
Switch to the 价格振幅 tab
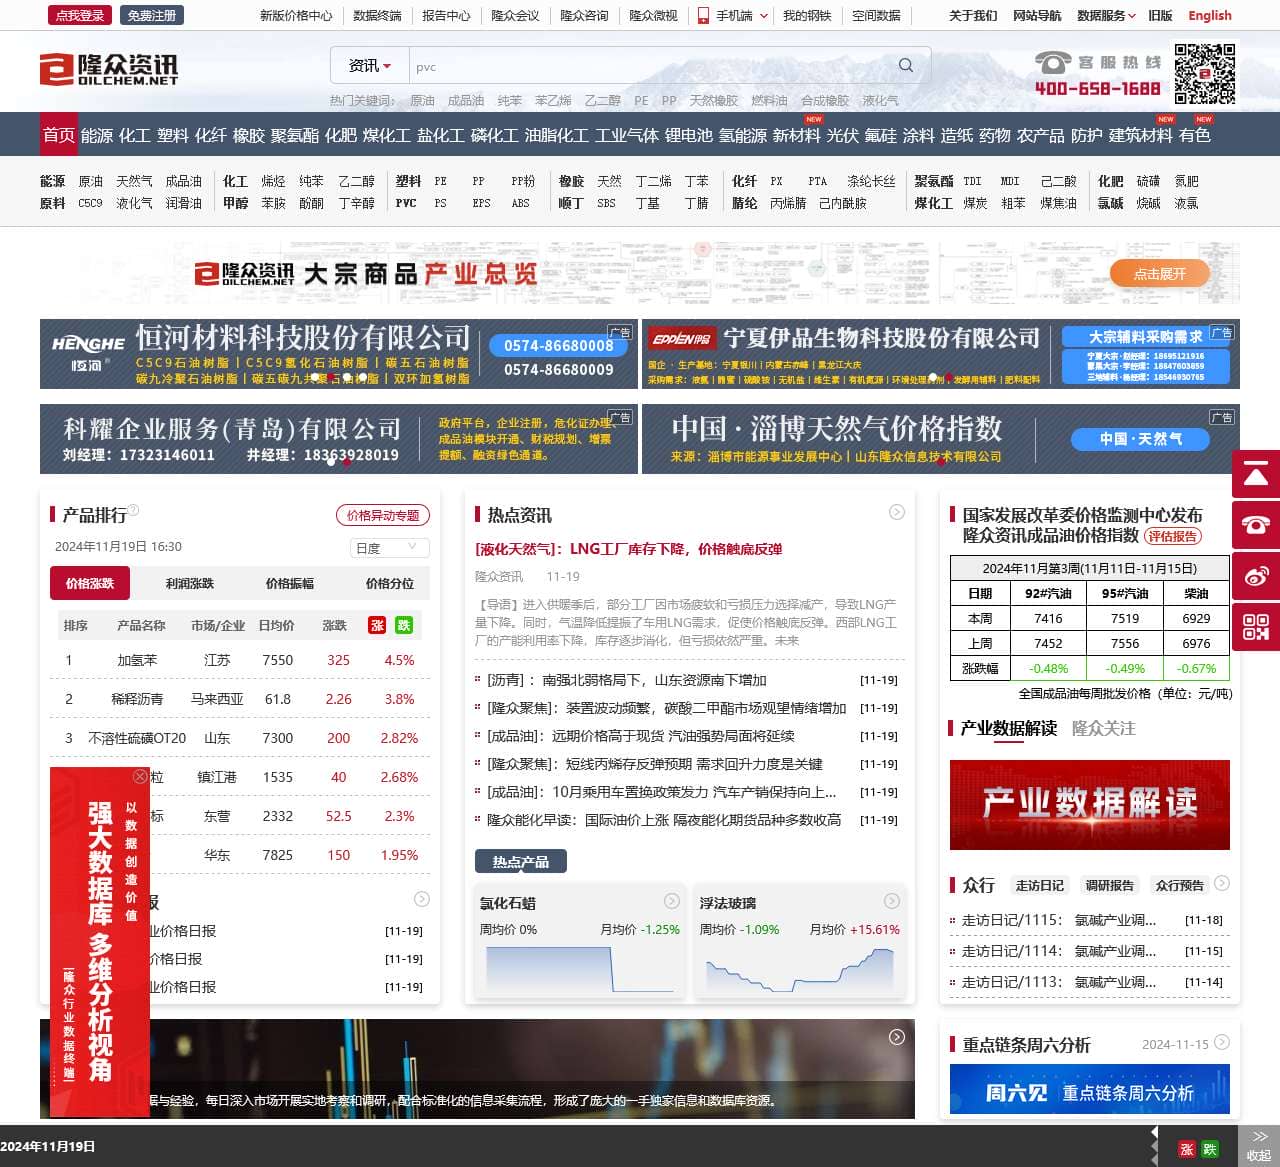click(x=290, y=583)
